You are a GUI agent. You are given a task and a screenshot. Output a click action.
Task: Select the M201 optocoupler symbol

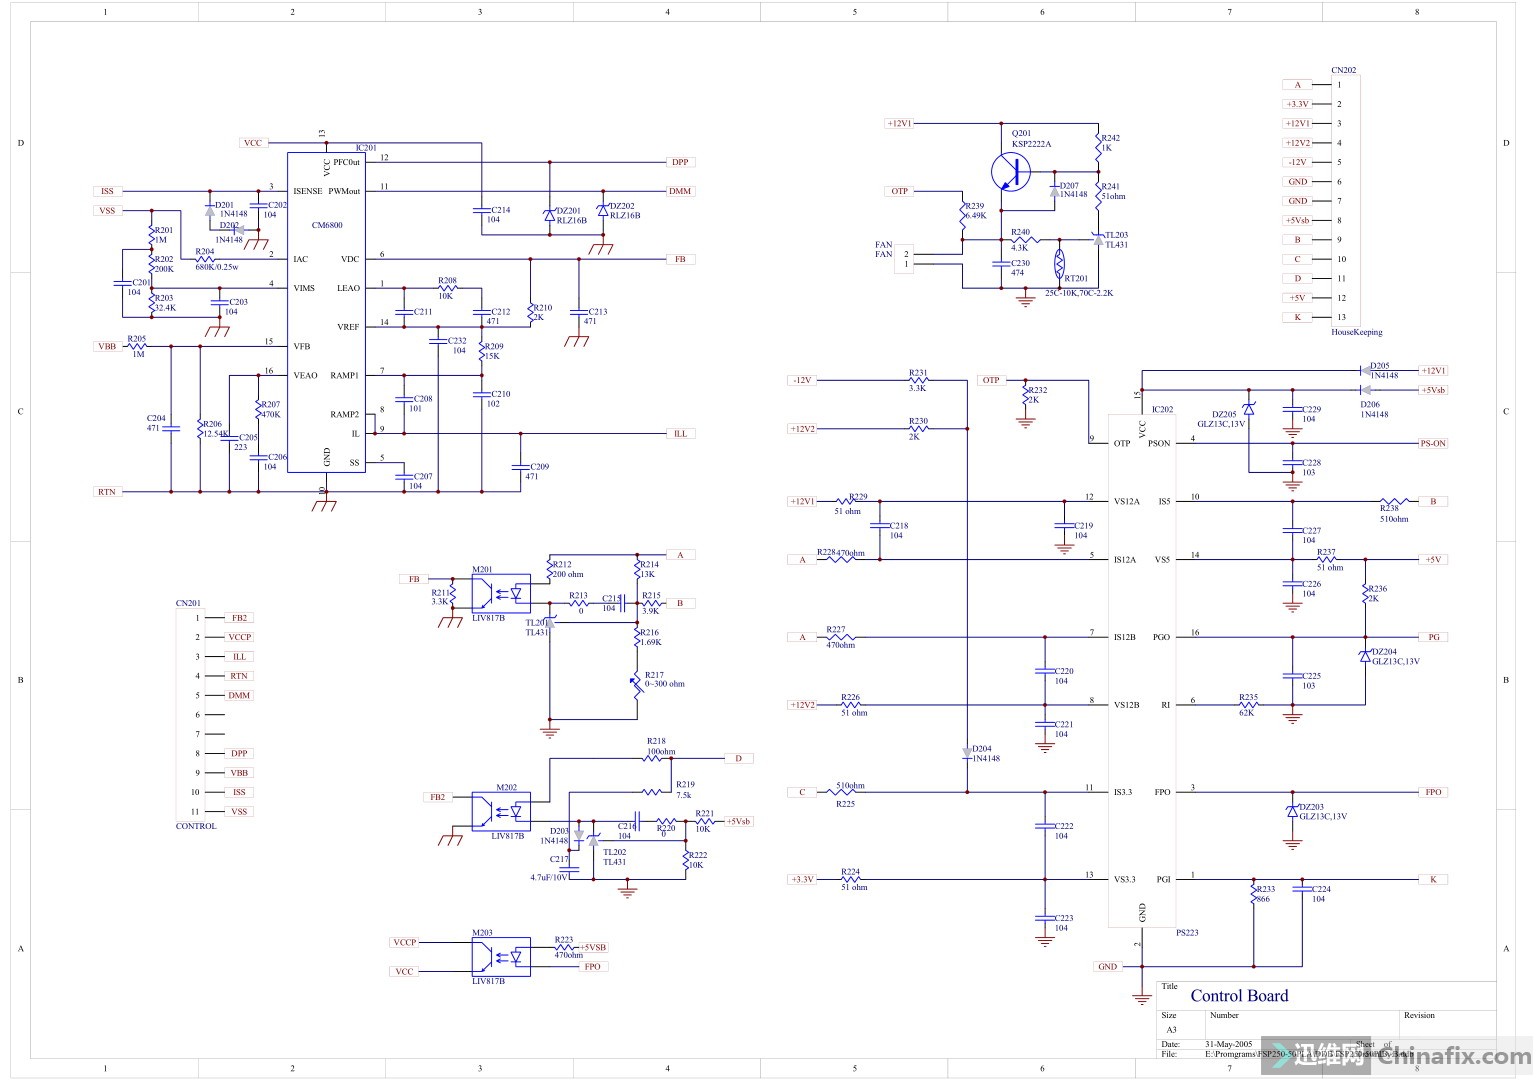501,593
